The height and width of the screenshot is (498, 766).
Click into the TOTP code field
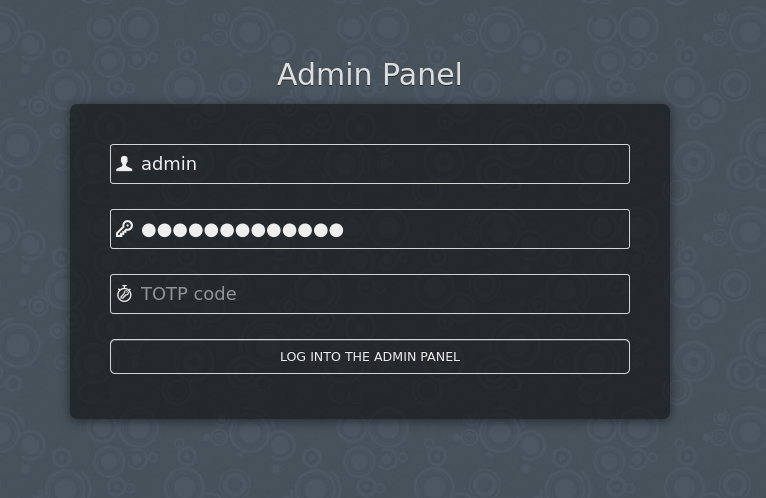click(370, 294)
